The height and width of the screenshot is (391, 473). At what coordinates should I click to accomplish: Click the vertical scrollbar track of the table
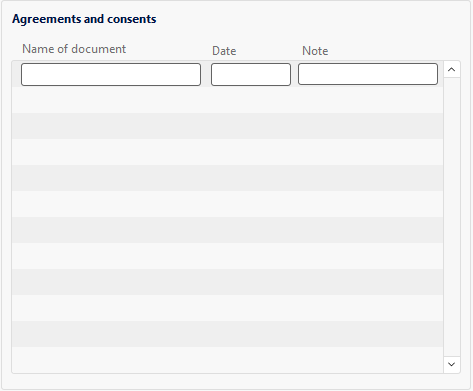[x=452, y=217]
